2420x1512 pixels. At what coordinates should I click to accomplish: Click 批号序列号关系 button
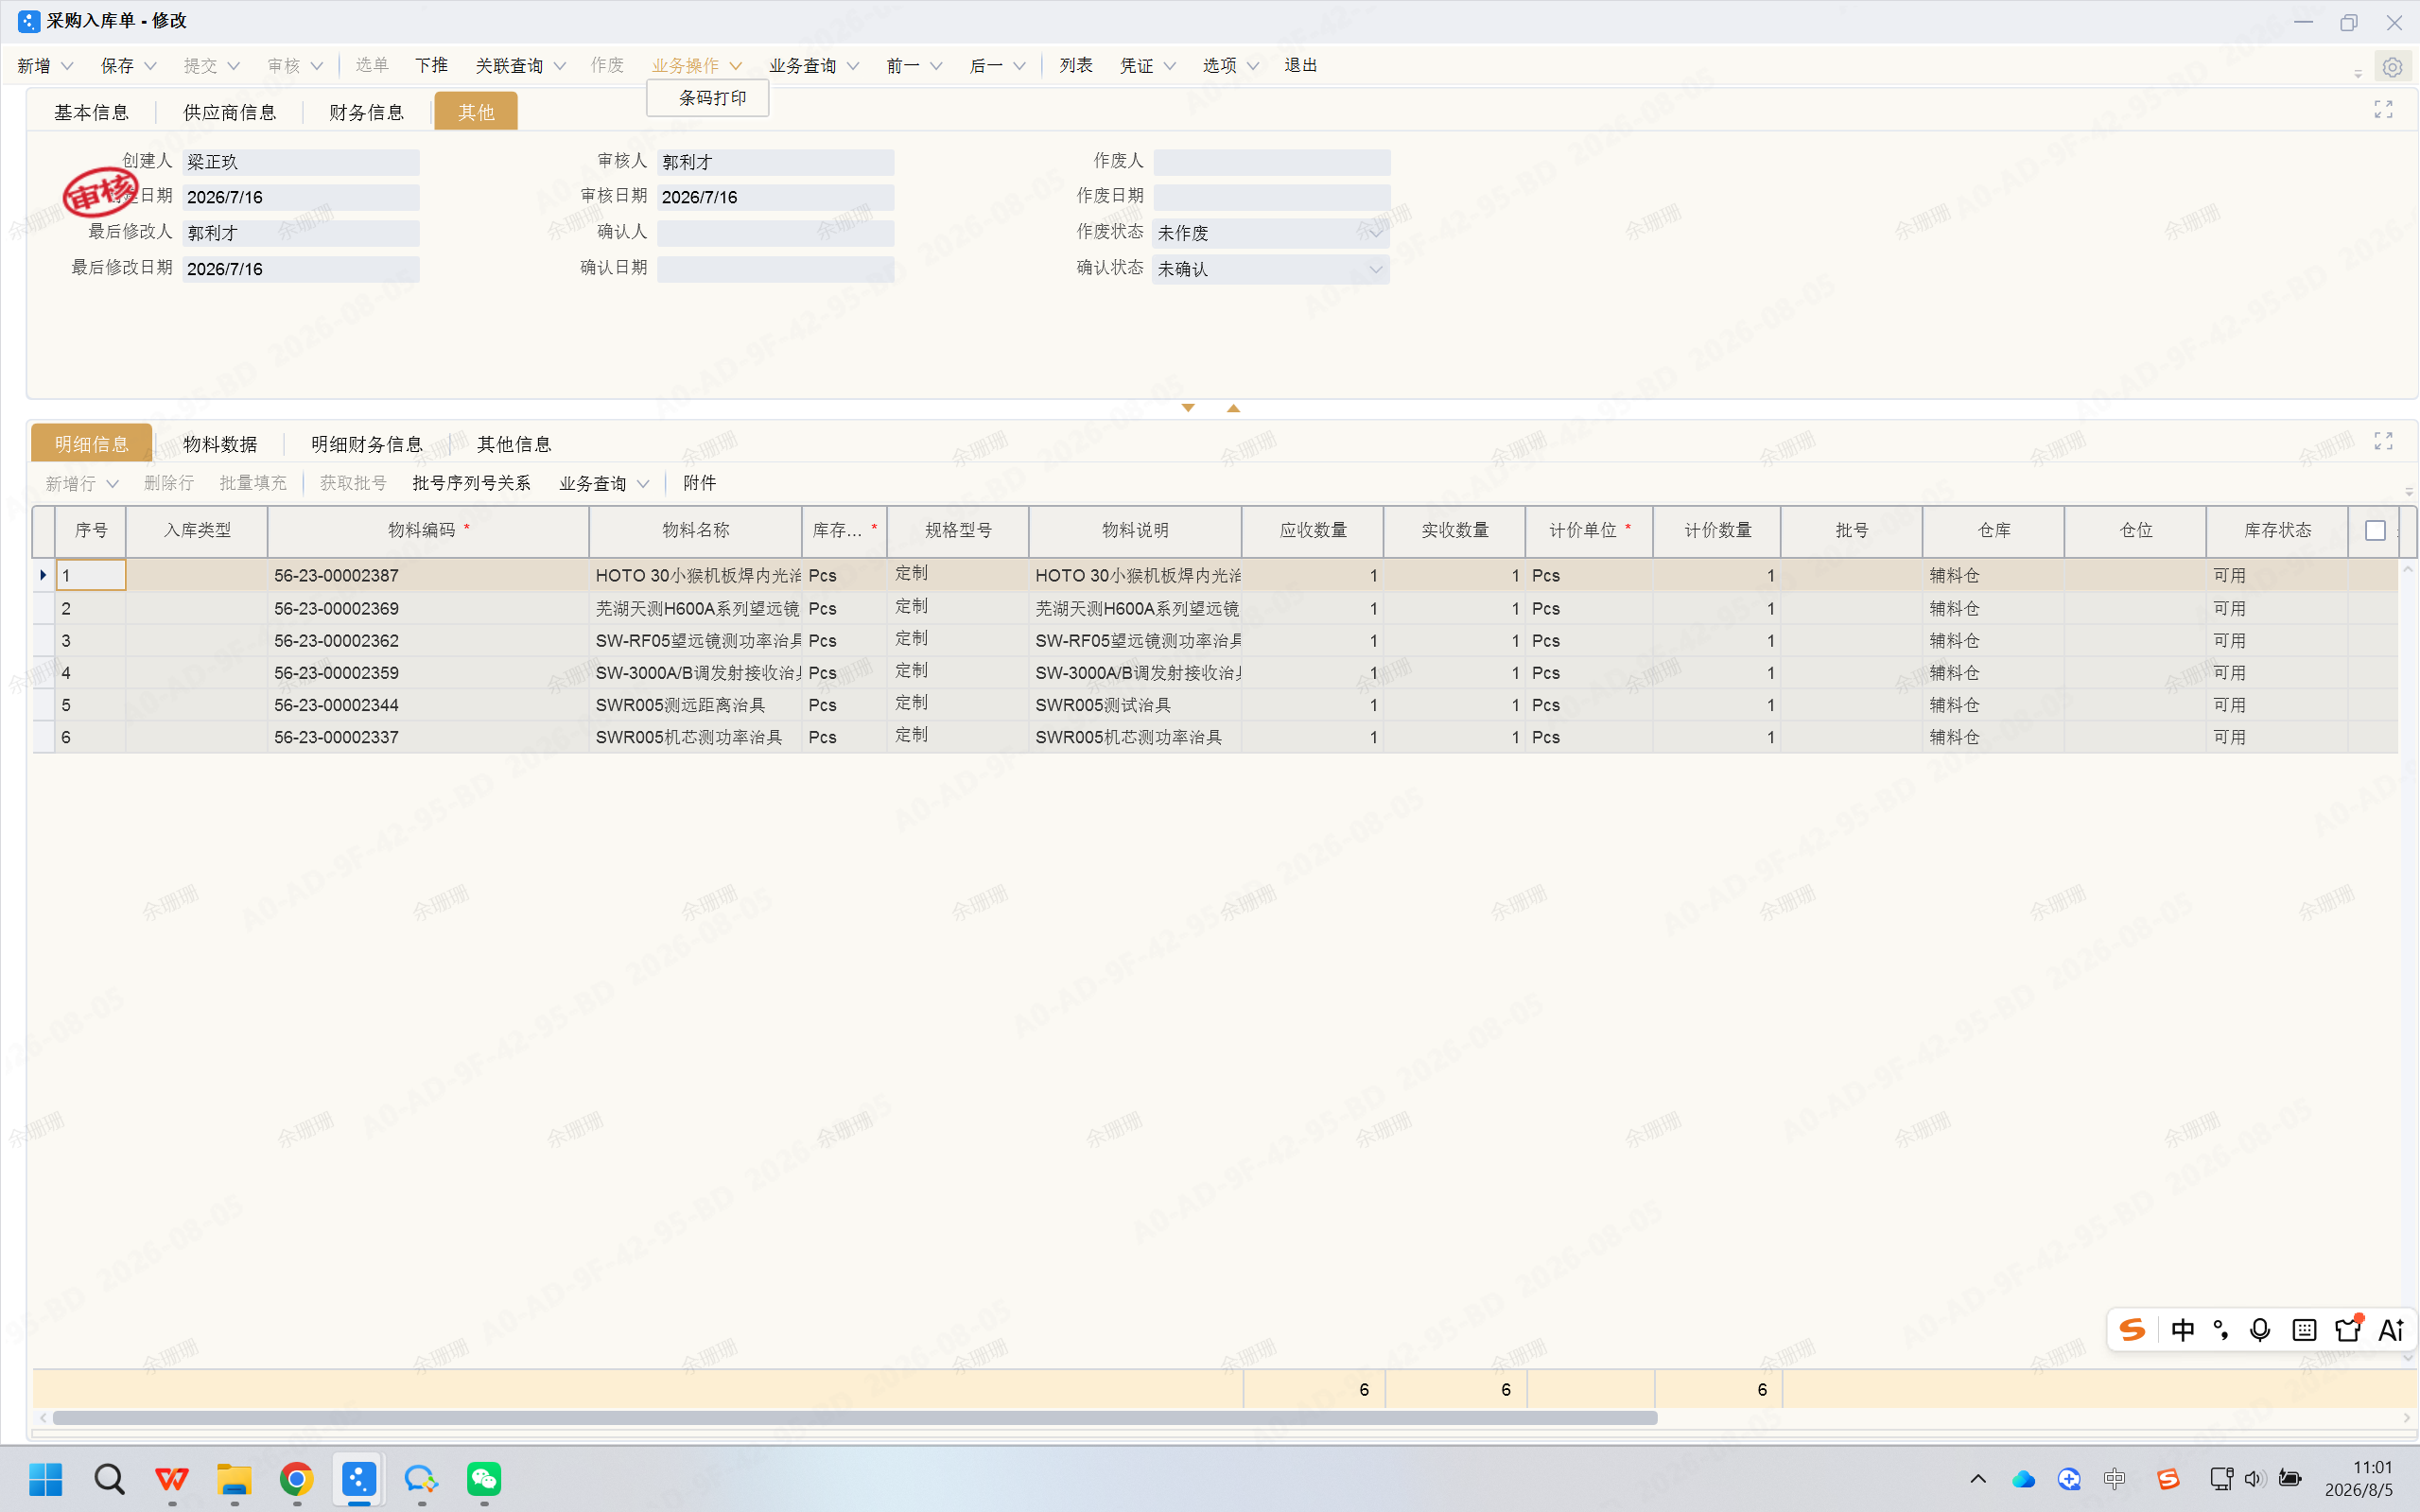(x=471, y=483)
